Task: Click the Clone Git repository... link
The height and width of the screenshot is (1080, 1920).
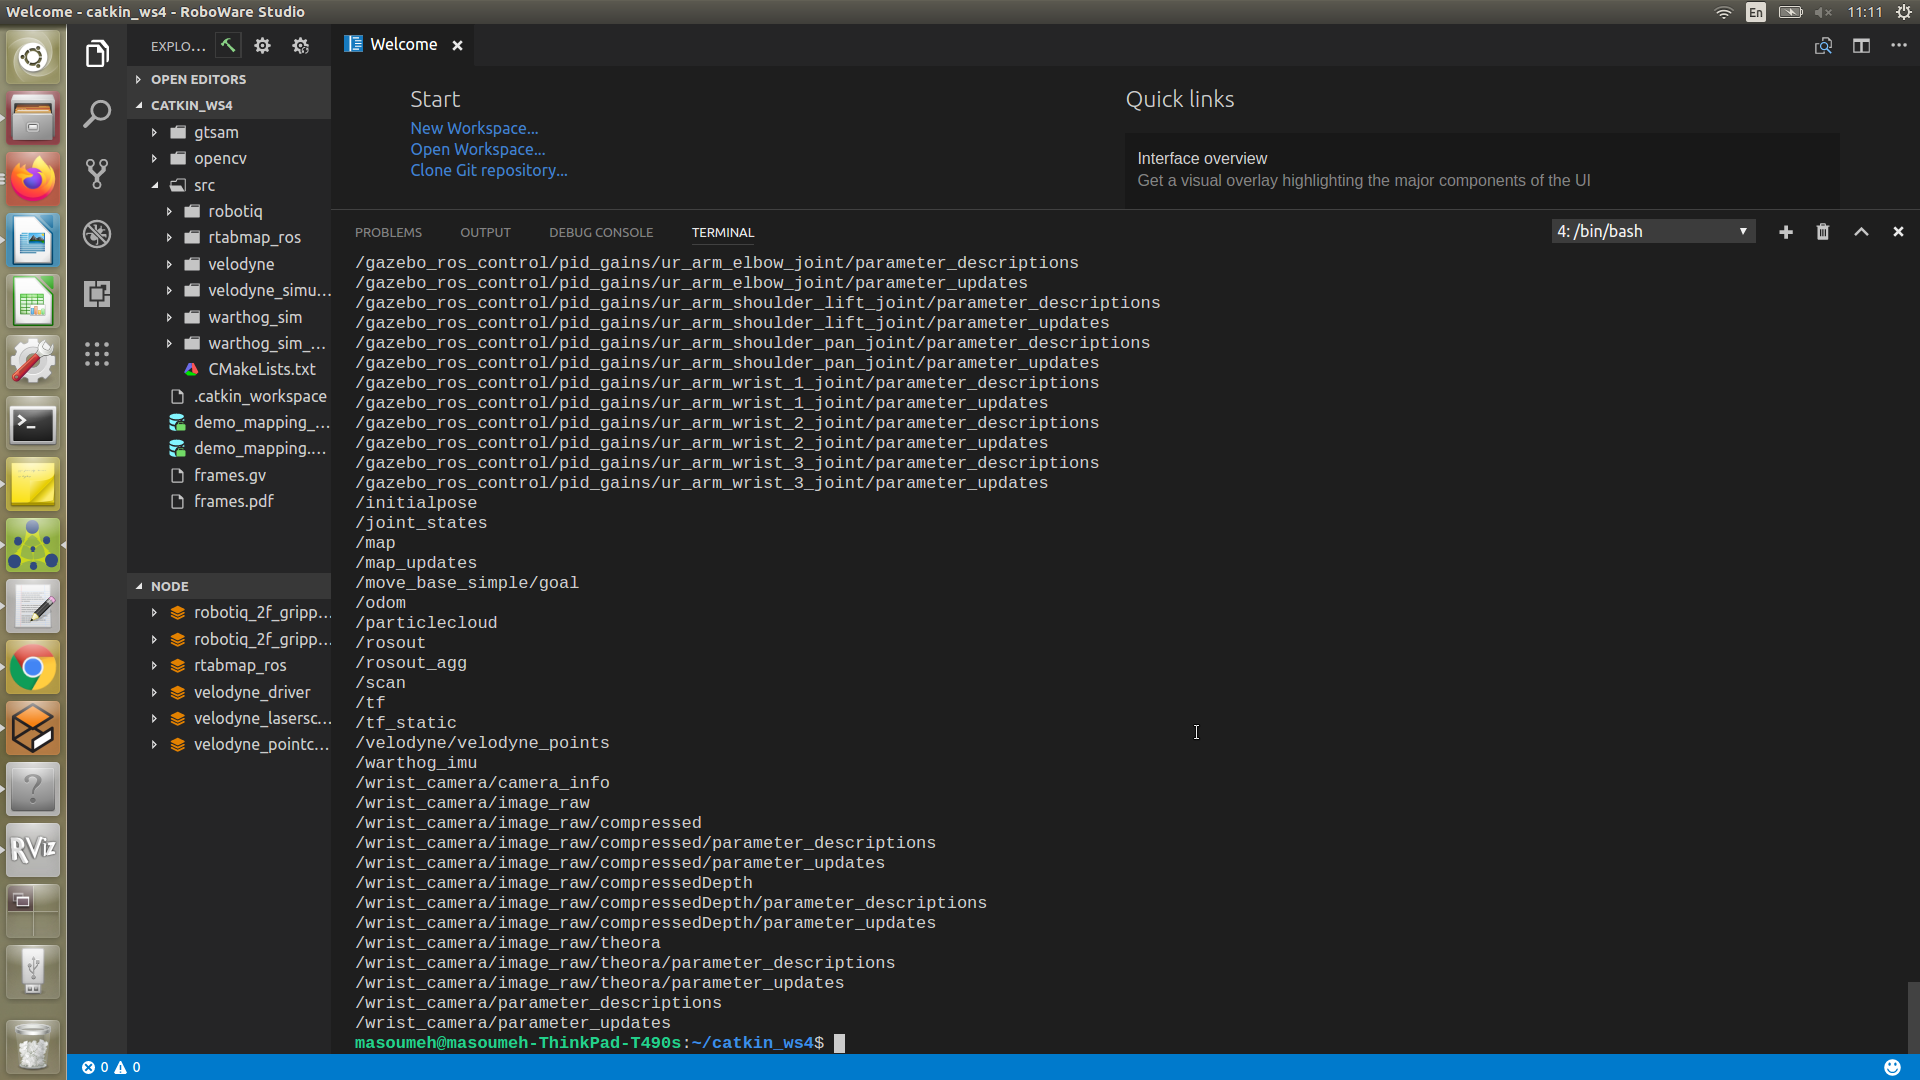Action: 488,171
